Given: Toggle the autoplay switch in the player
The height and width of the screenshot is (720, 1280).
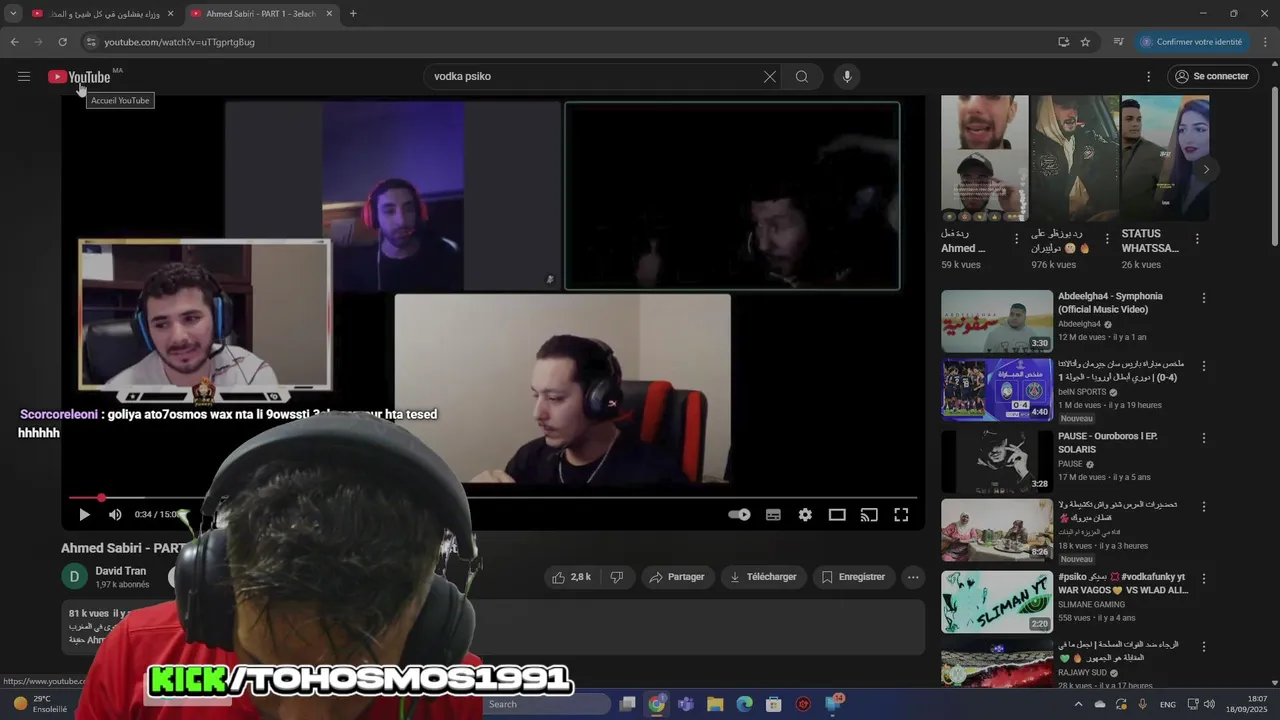Looking at the screenshot, I should [x=739, y=515].
